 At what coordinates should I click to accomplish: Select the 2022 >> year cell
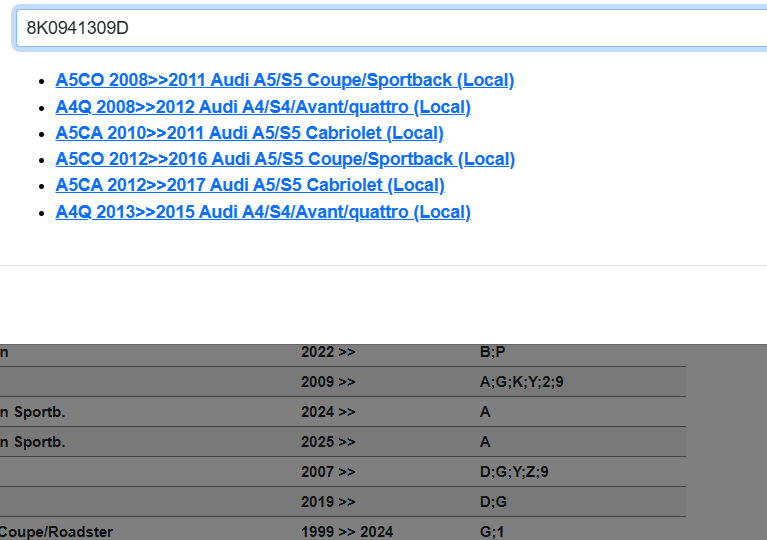click(x=328, y=352)
